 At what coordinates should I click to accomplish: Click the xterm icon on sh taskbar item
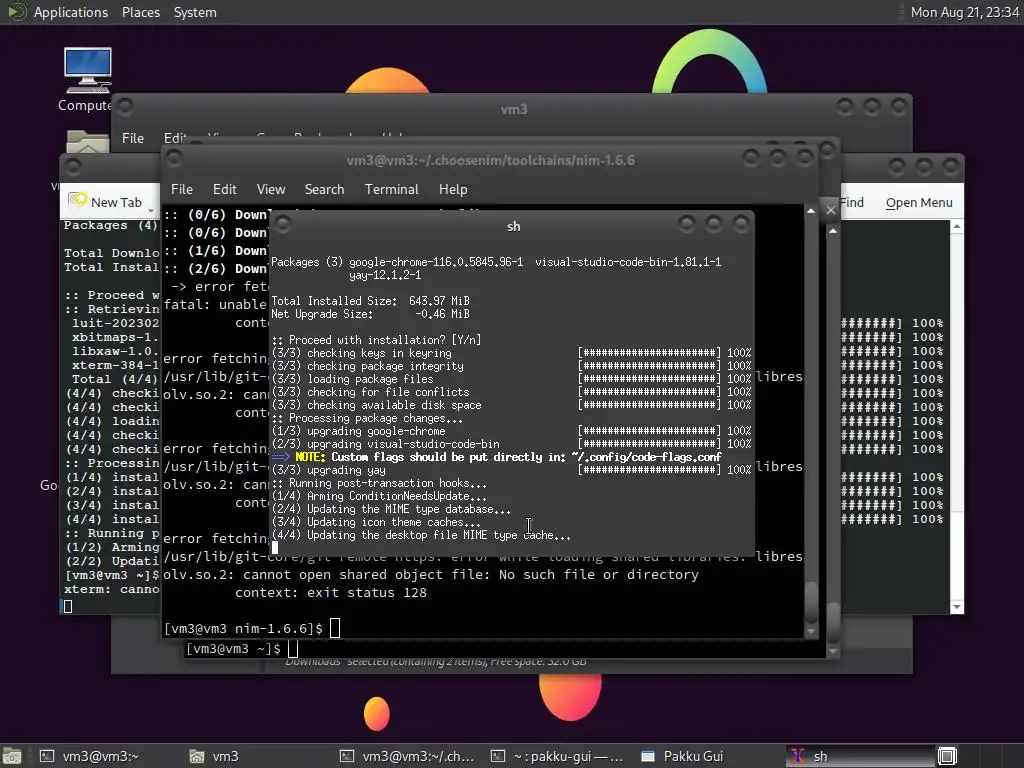(797, 756)
